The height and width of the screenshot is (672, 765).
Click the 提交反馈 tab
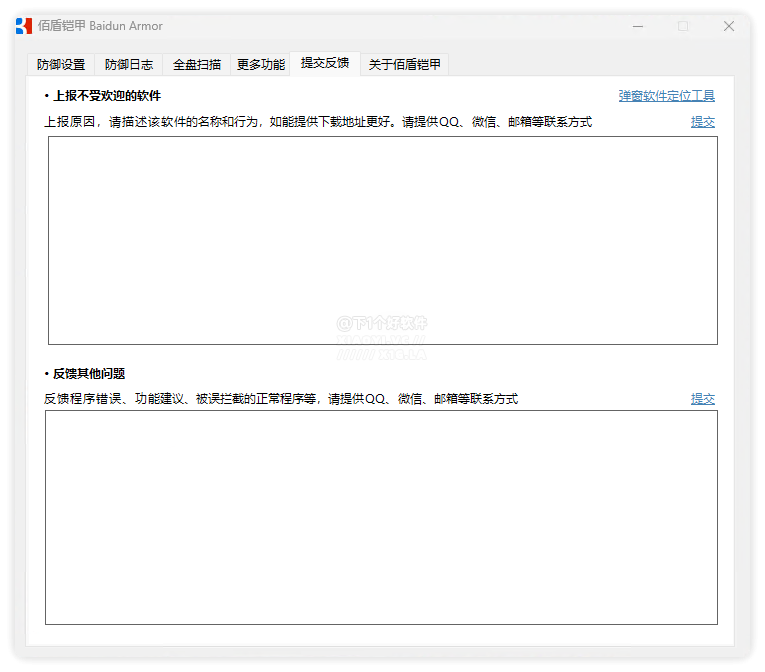325,63
